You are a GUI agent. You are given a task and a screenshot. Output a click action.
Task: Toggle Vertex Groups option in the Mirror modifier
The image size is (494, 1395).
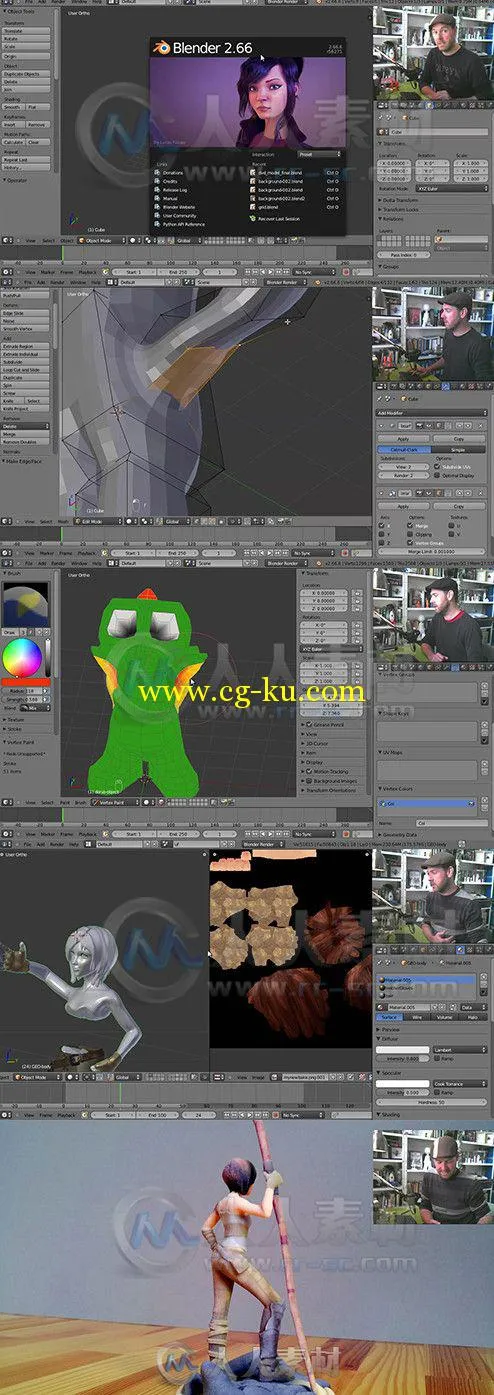410,543
